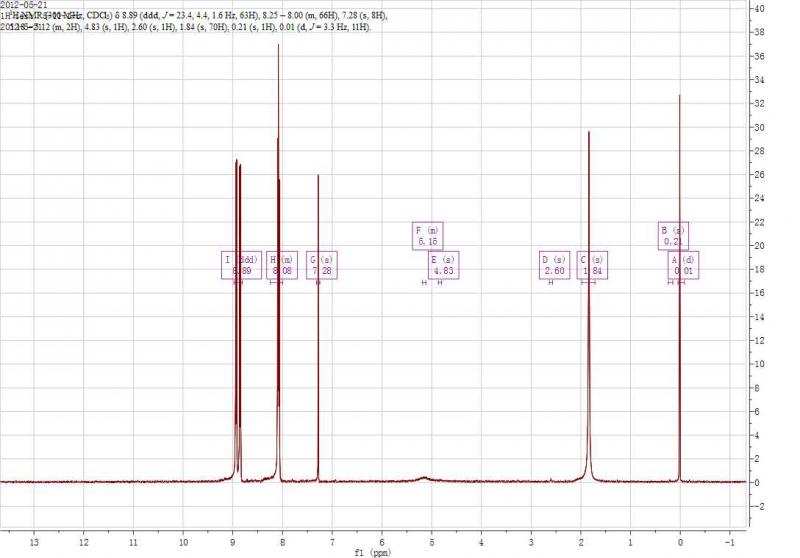Image resolution: width=800 pixels, height=558 pixels.
Task: Select multiplet label B (s) 0.21
Action: [x=673, y=236]
